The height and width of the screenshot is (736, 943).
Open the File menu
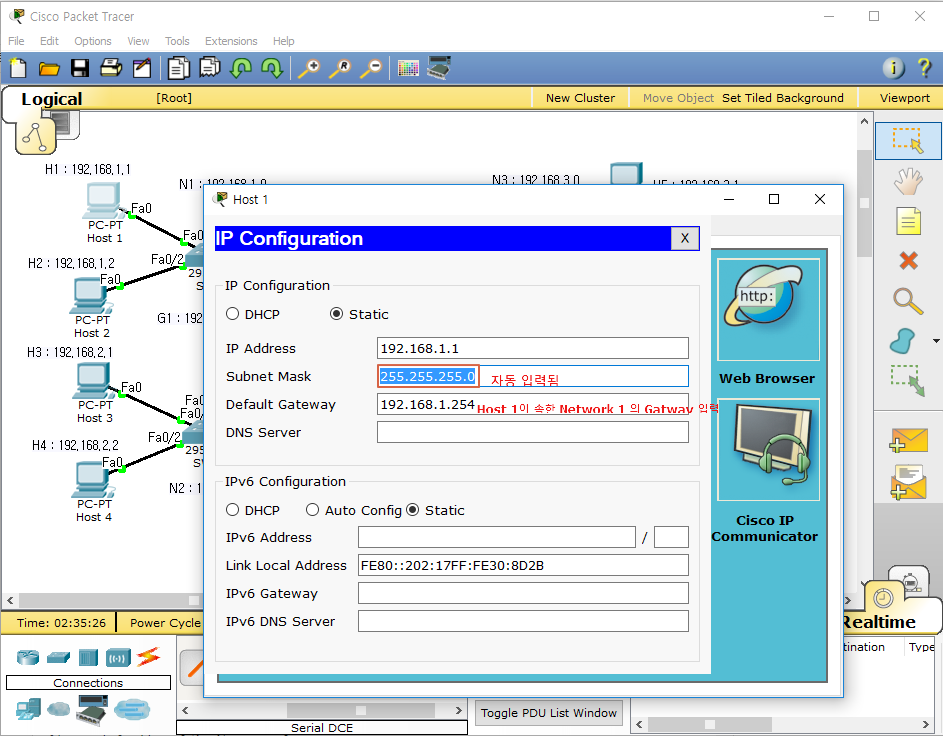tap(16, 41)
